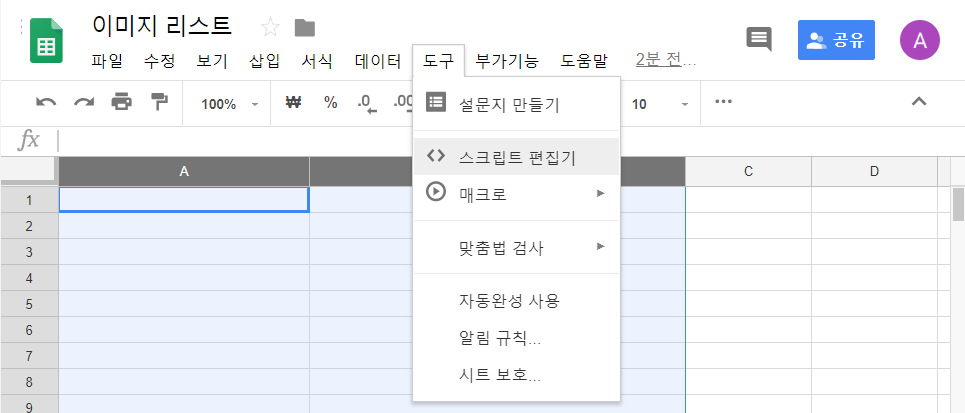965x413 pixels.
Task: Select 스크립트 편집기 from menu
Action: tap(516, 157)
